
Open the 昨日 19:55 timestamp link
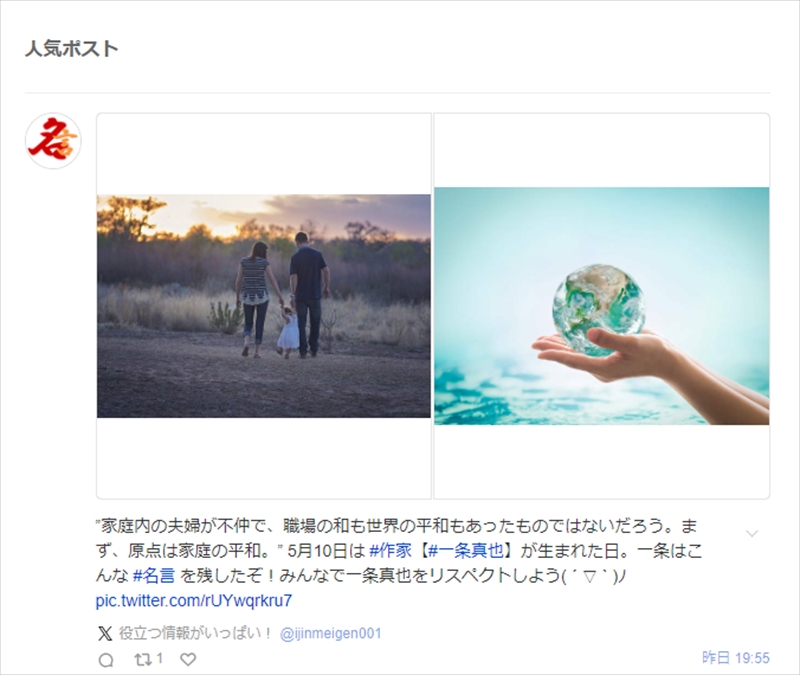736,658
